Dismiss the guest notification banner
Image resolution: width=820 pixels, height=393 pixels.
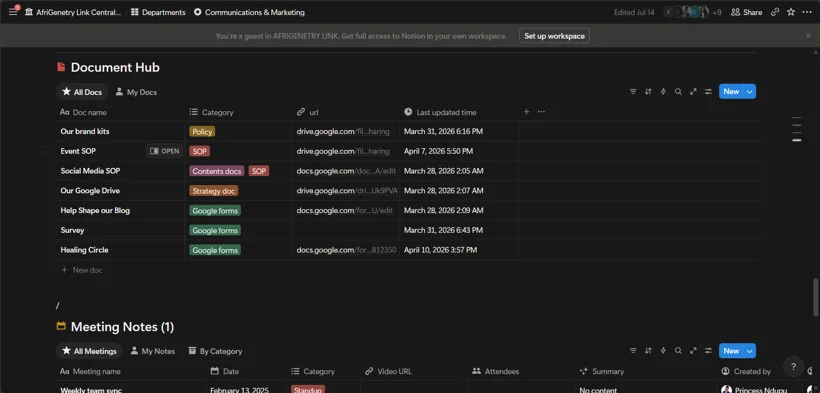tap(808, 36)
